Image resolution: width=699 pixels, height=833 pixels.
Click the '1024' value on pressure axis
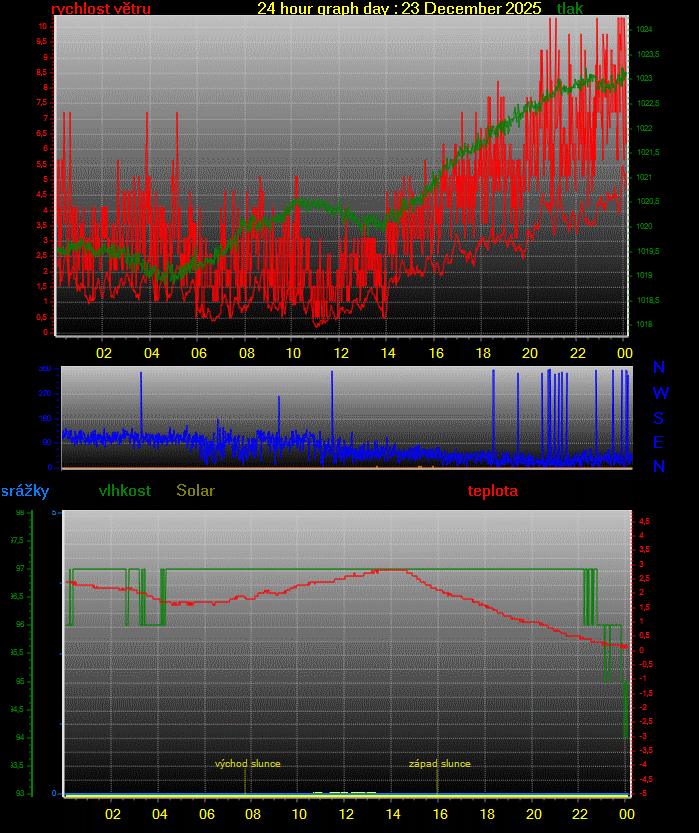pyautogui.click(x=645, y=29)
